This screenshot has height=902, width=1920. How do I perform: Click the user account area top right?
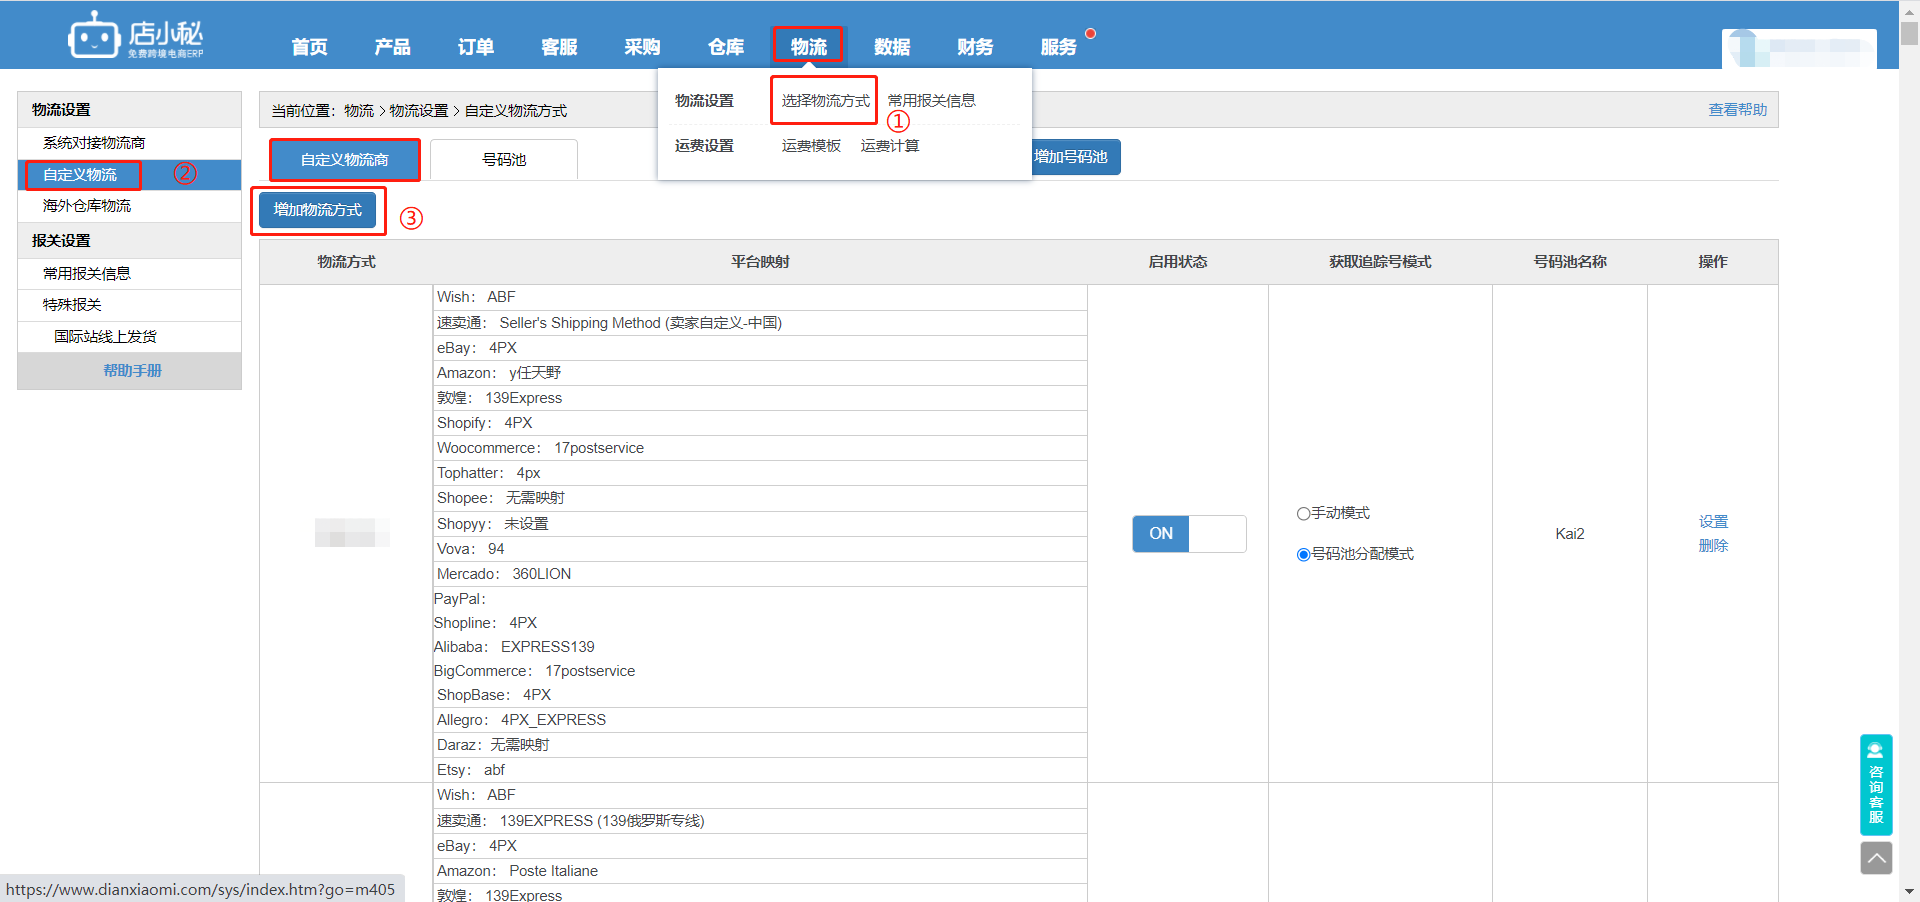tap(1799, 48)
